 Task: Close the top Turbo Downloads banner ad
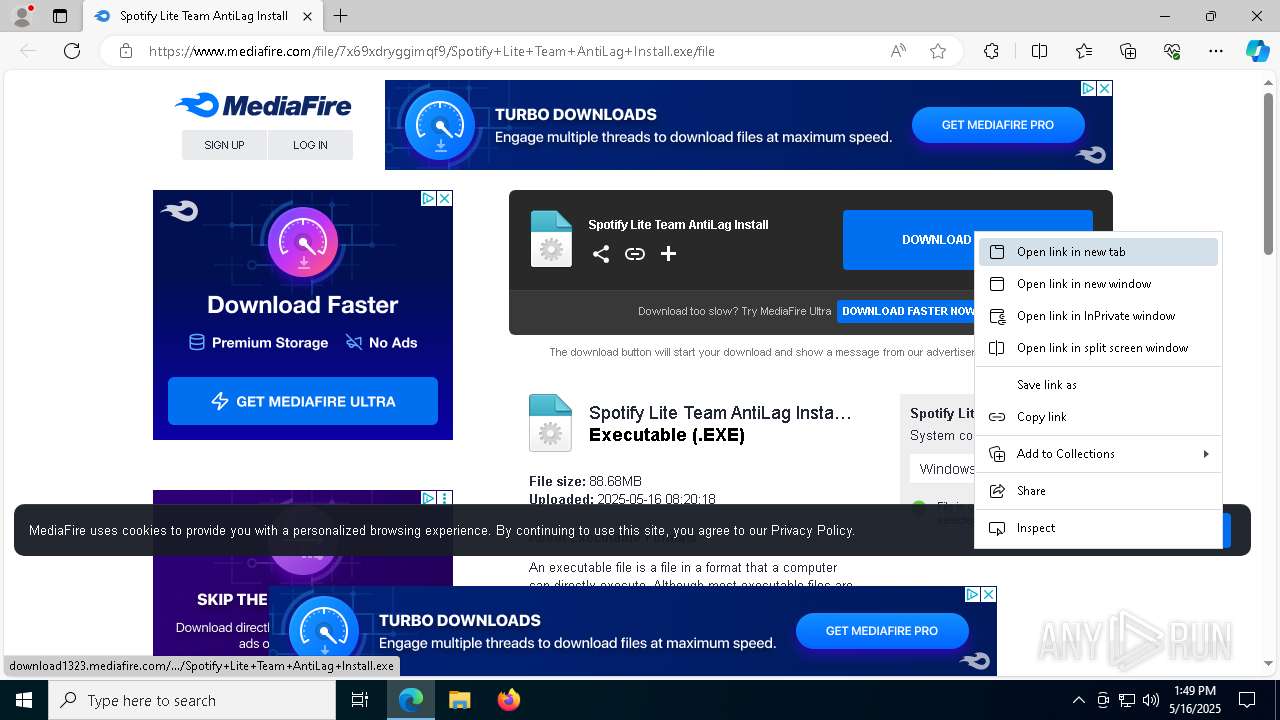(x=1104, y=88)
